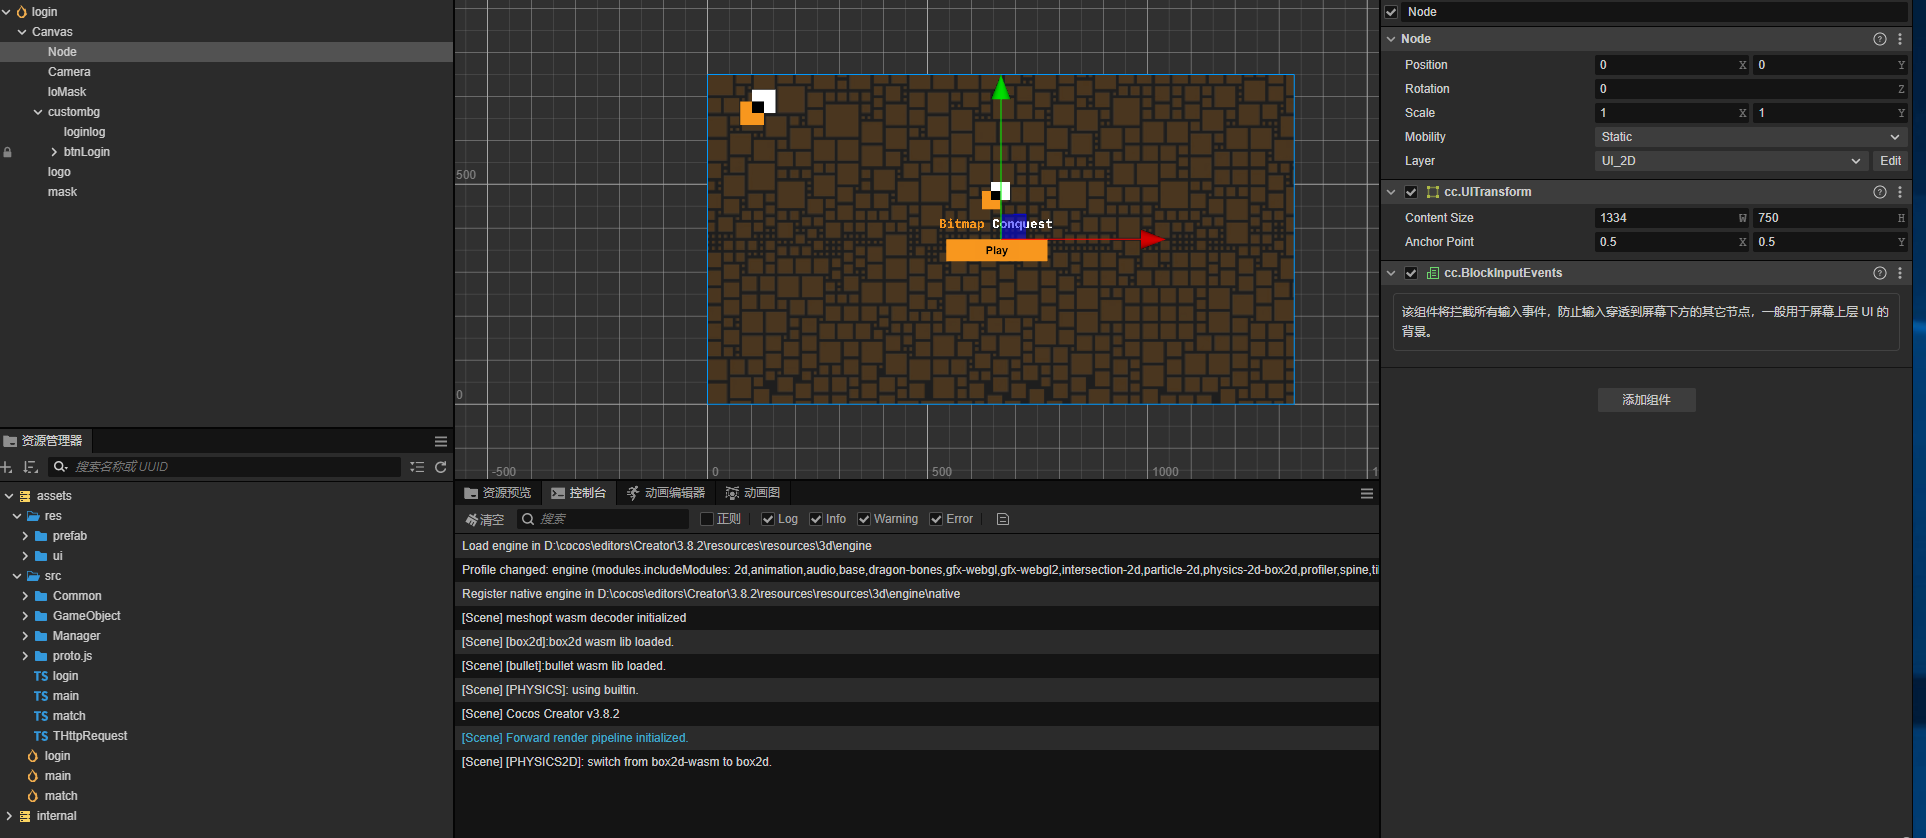Select the Camera node in hierarchy
The height and width of the screenshot is (838, 1926).
(x=69, y=72)
